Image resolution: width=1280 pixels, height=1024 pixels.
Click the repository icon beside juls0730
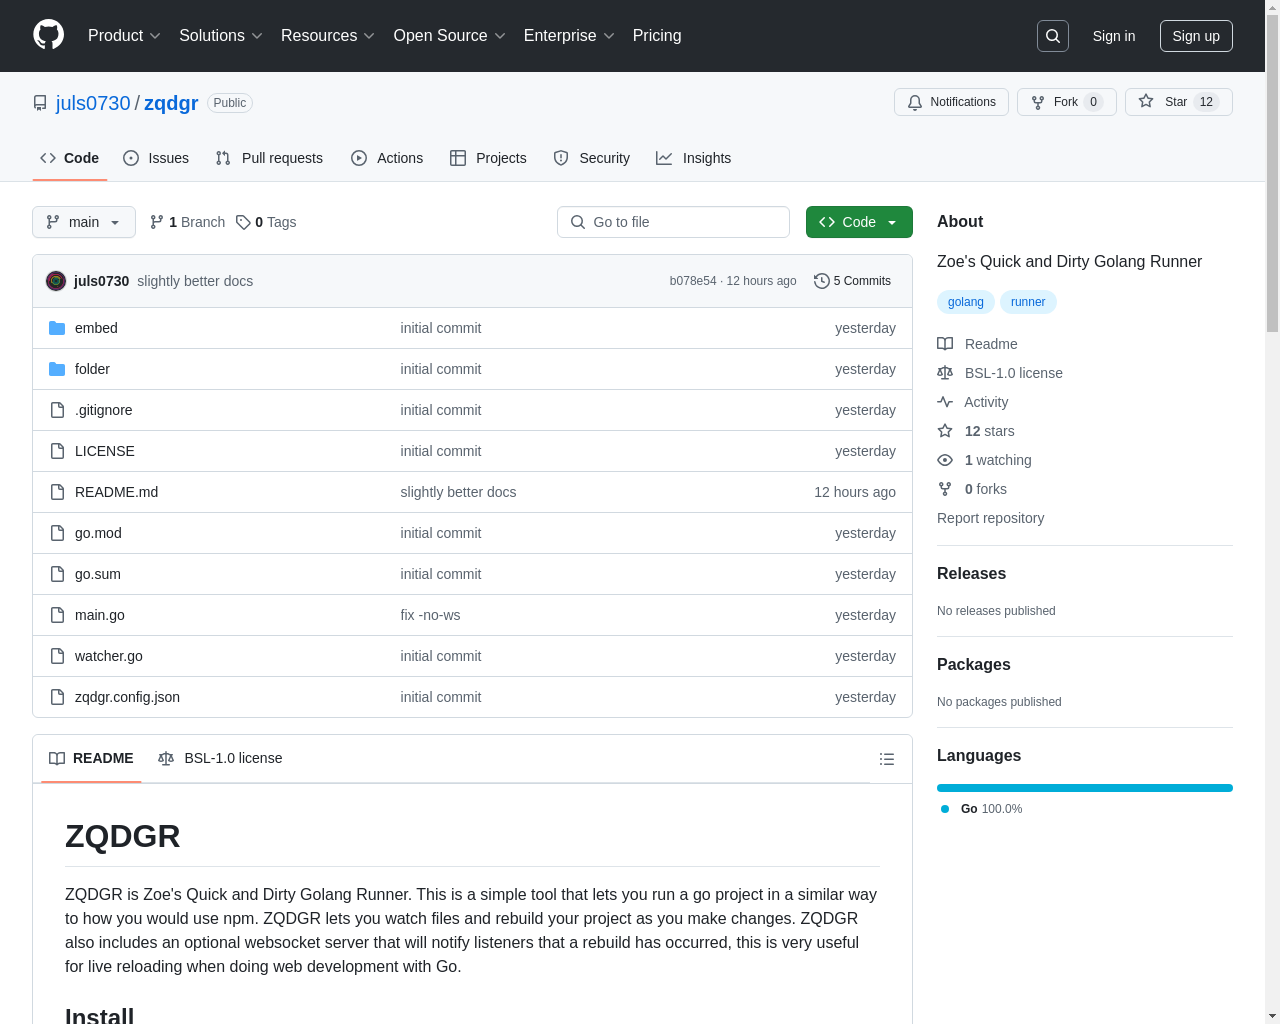[40, 103]
